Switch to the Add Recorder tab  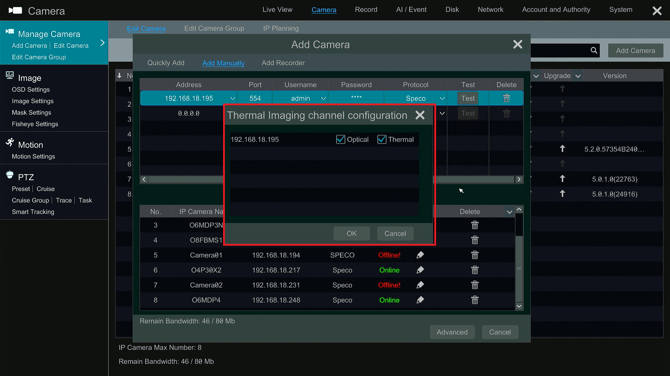[x=283, y=63]
